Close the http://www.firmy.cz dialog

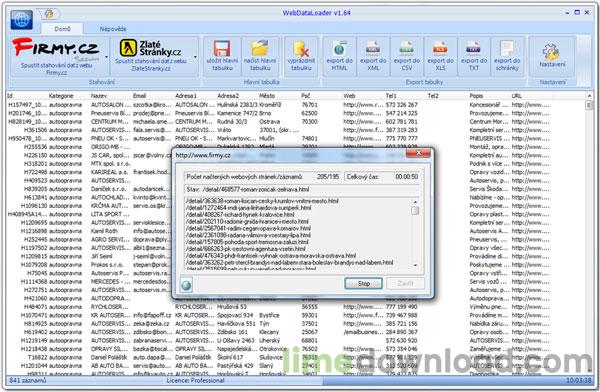[418, 153]
